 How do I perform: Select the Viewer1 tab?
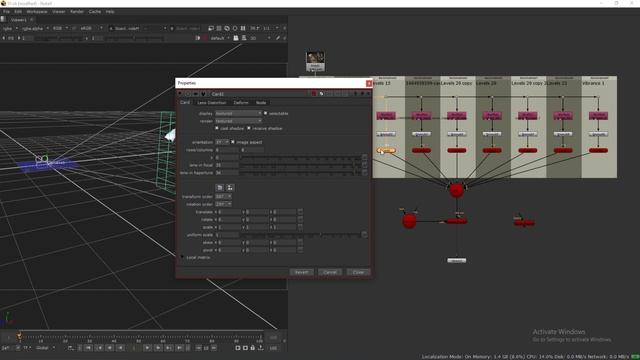[18, 20]
